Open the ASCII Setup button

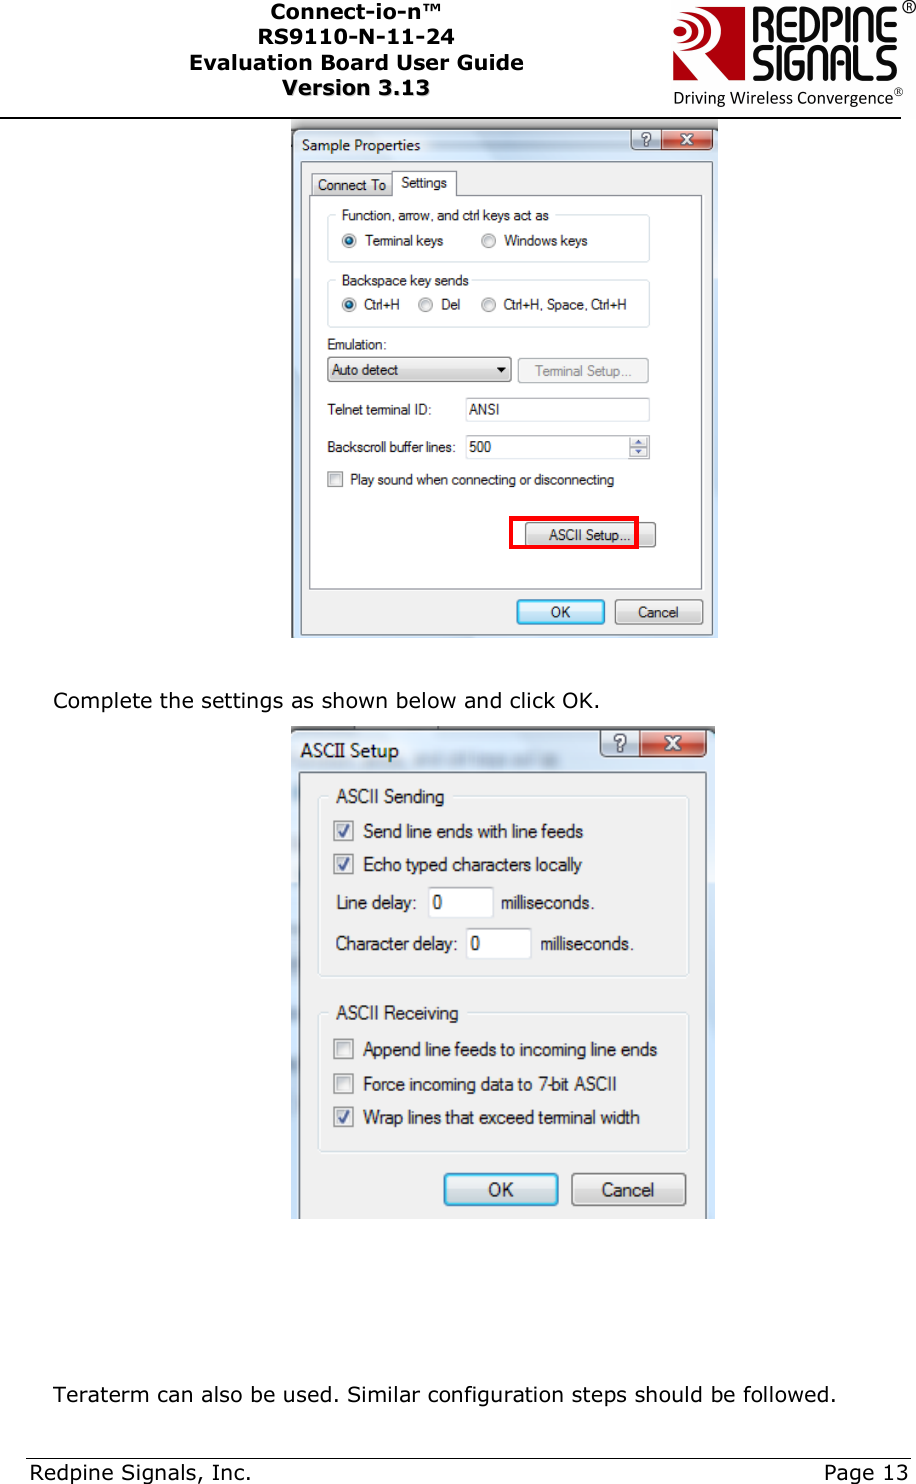click(x=590, y=535)
